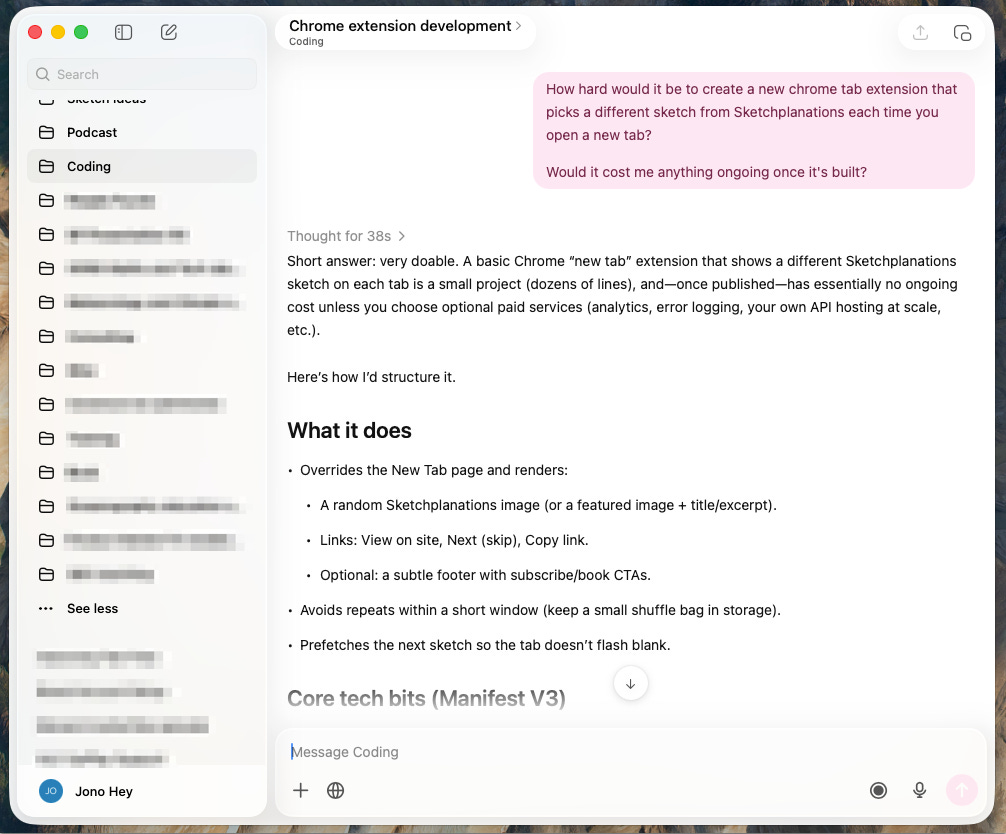Click the microphone dictation icon

pos(919,790)
